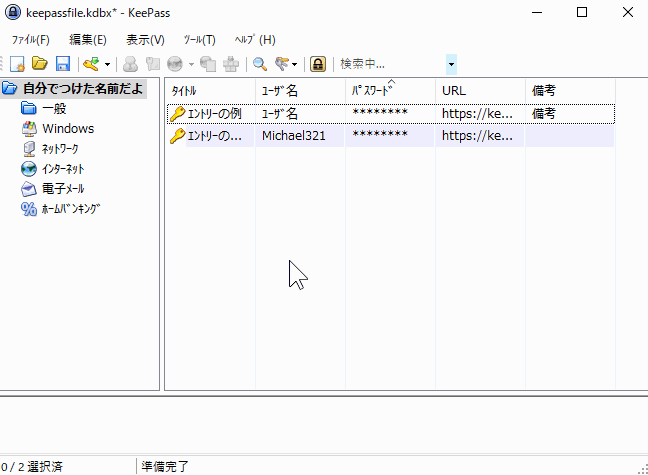This screenshot has height=475, width=648.
Task: Open the 編集(E) menu
Action: [88, 40]
